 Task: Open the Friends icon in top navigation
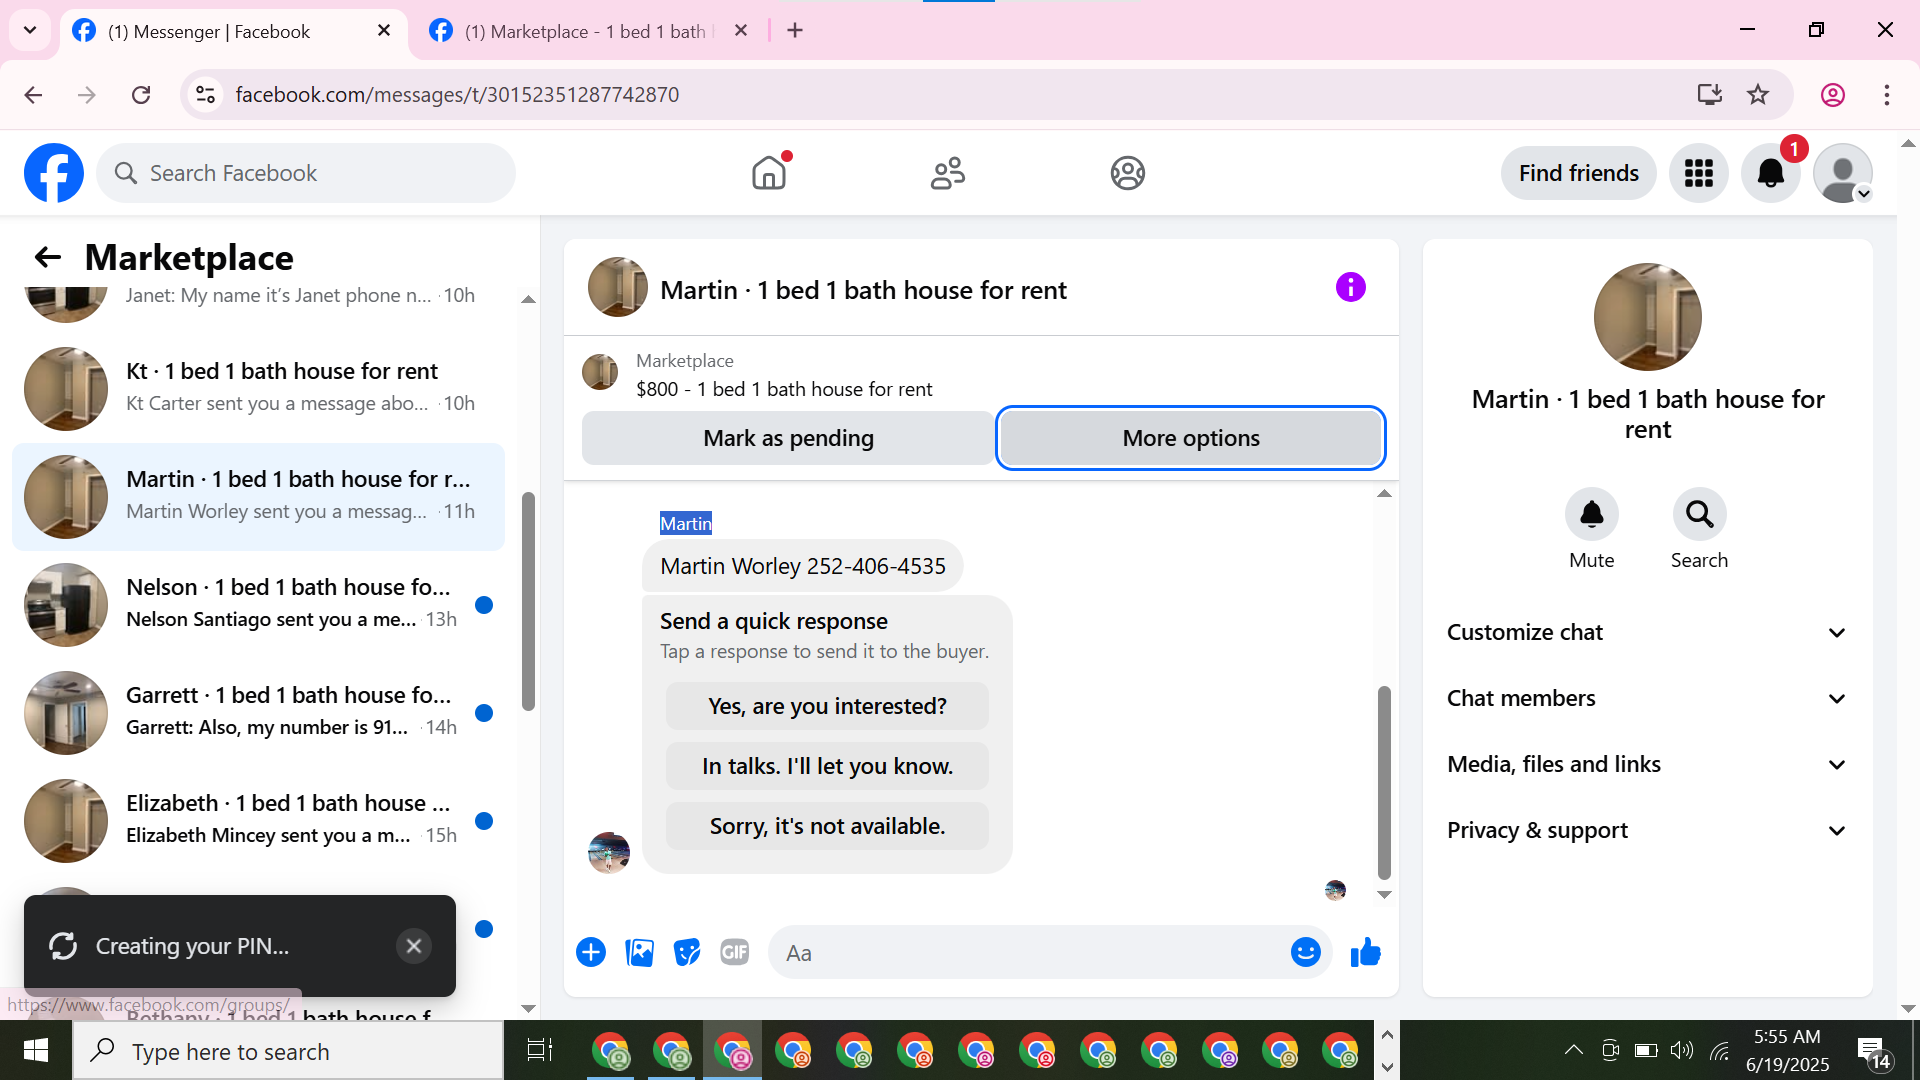click(948, 173)
